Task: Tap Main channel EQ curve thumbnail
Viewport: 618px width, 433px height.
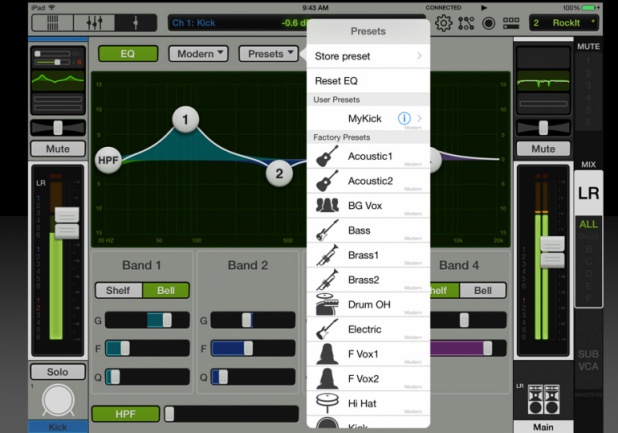Action: (x=543, y=81)
